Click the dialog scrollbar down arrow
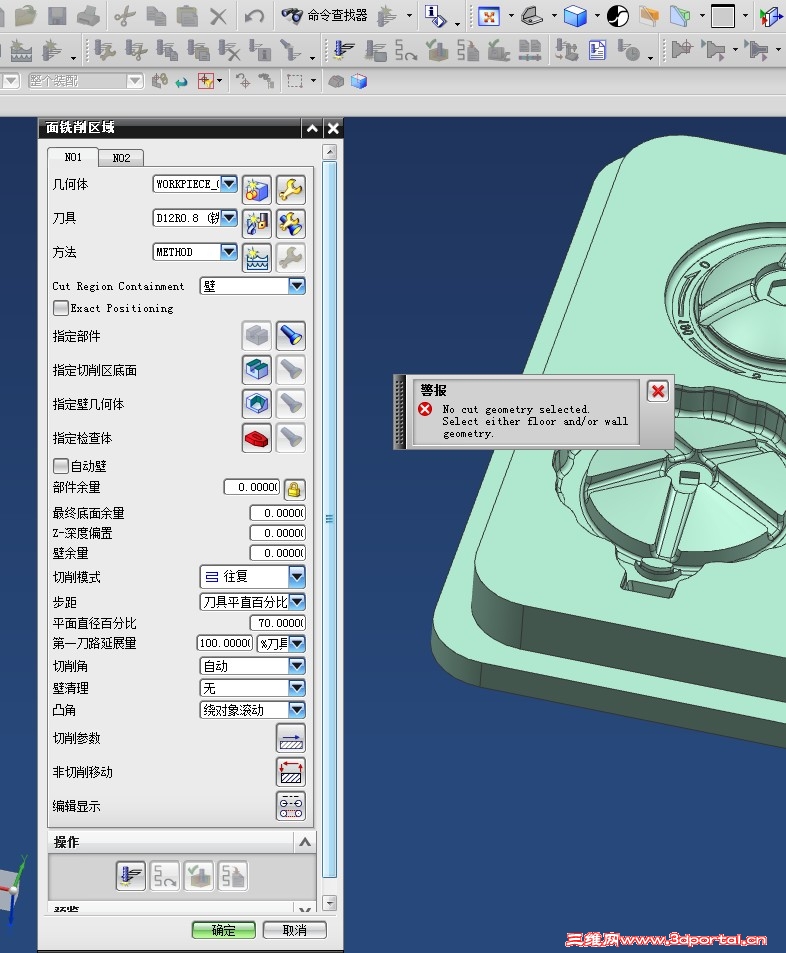 (329, 904)
